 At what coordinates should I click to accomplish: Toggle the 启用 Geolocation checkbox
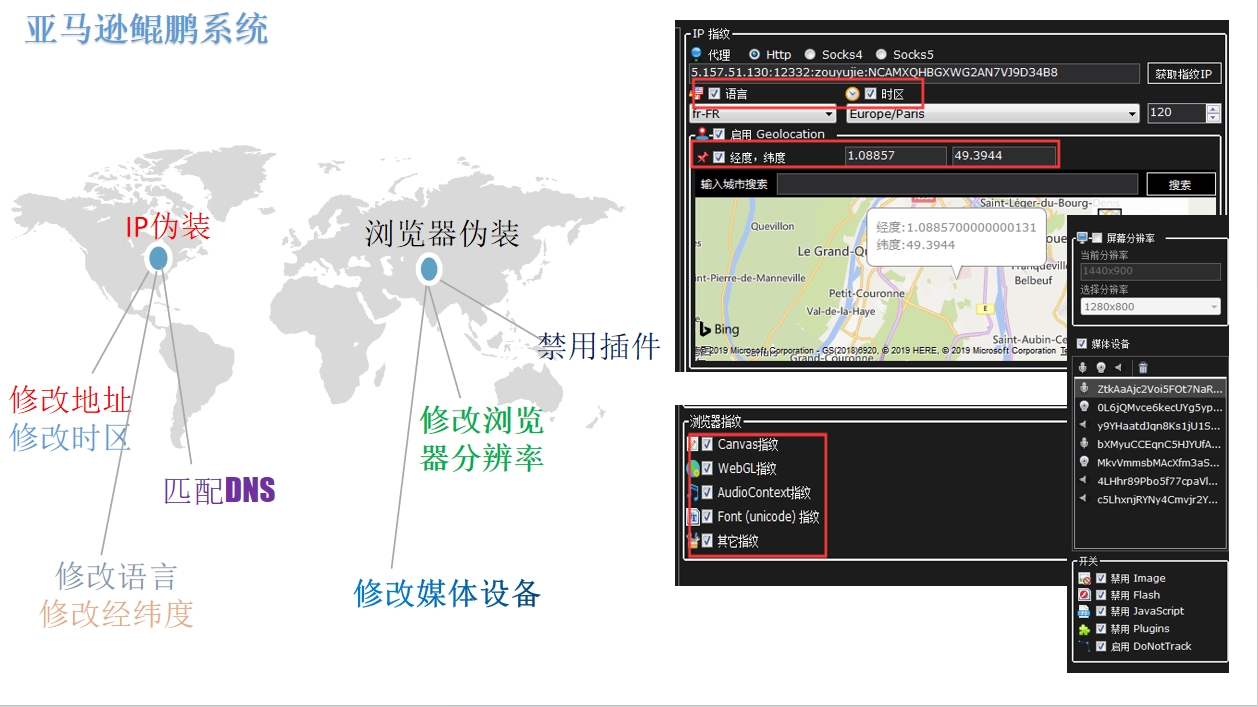pos(719,133)
